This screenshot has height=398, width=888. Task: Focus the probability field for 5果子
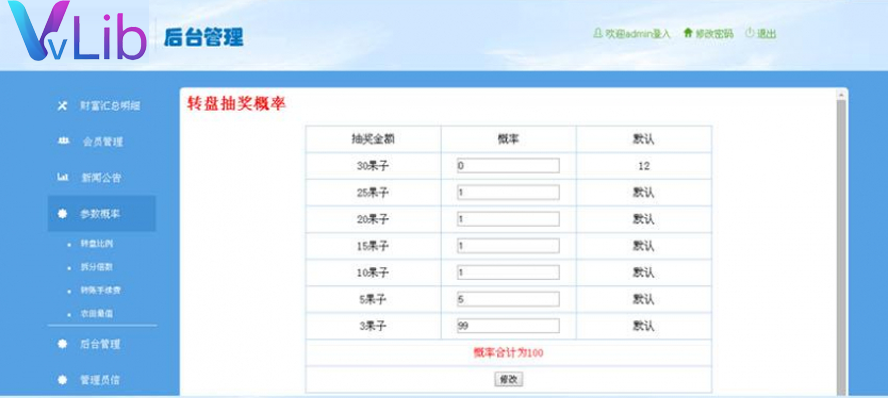pos(508,299)
